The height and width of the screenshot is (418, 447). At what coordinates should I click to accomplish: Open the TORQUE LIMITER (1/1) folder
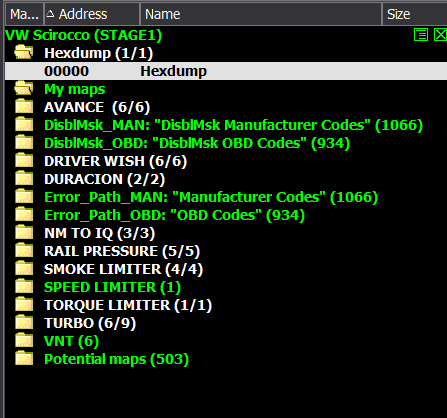point(128,305)
